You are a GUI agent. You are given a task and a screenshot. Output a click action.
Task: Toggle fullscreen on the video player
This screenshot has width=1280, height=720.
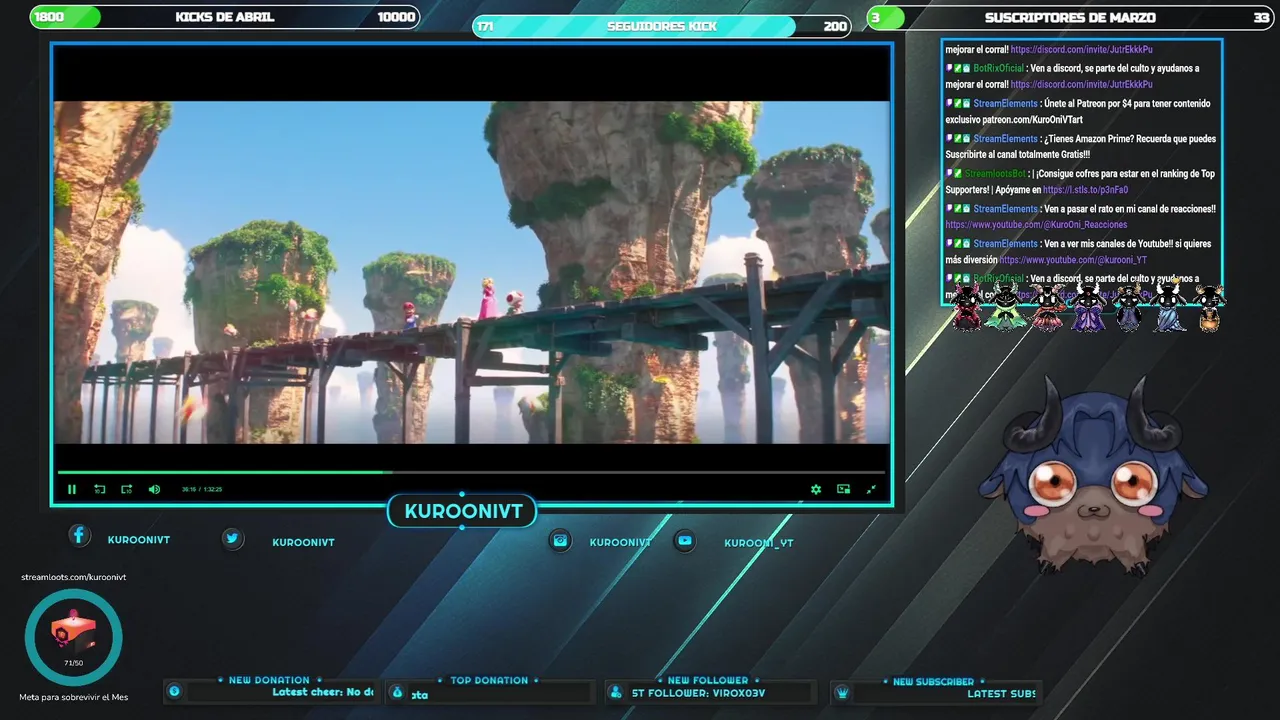[871, 489]
